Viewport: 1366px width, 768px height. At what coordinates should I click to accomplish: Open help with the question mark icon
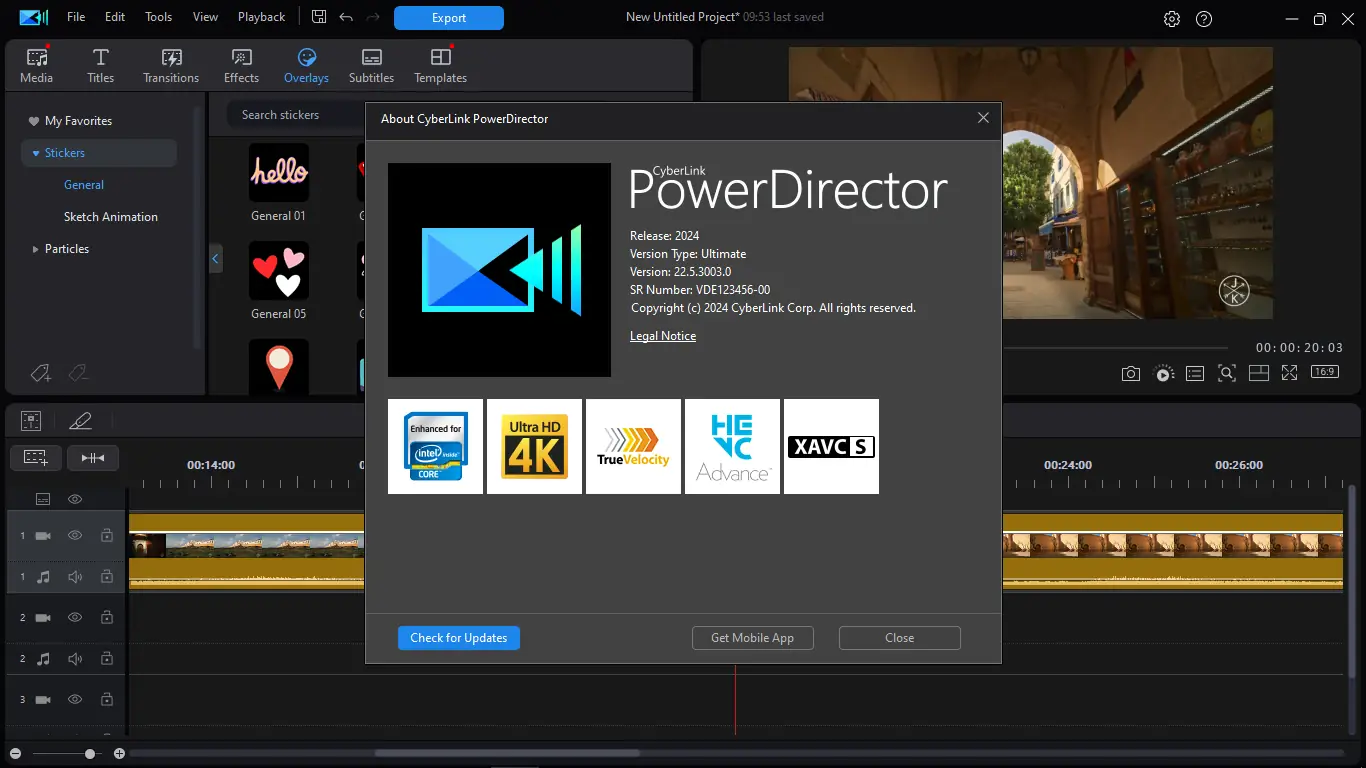coord(1204,19)
